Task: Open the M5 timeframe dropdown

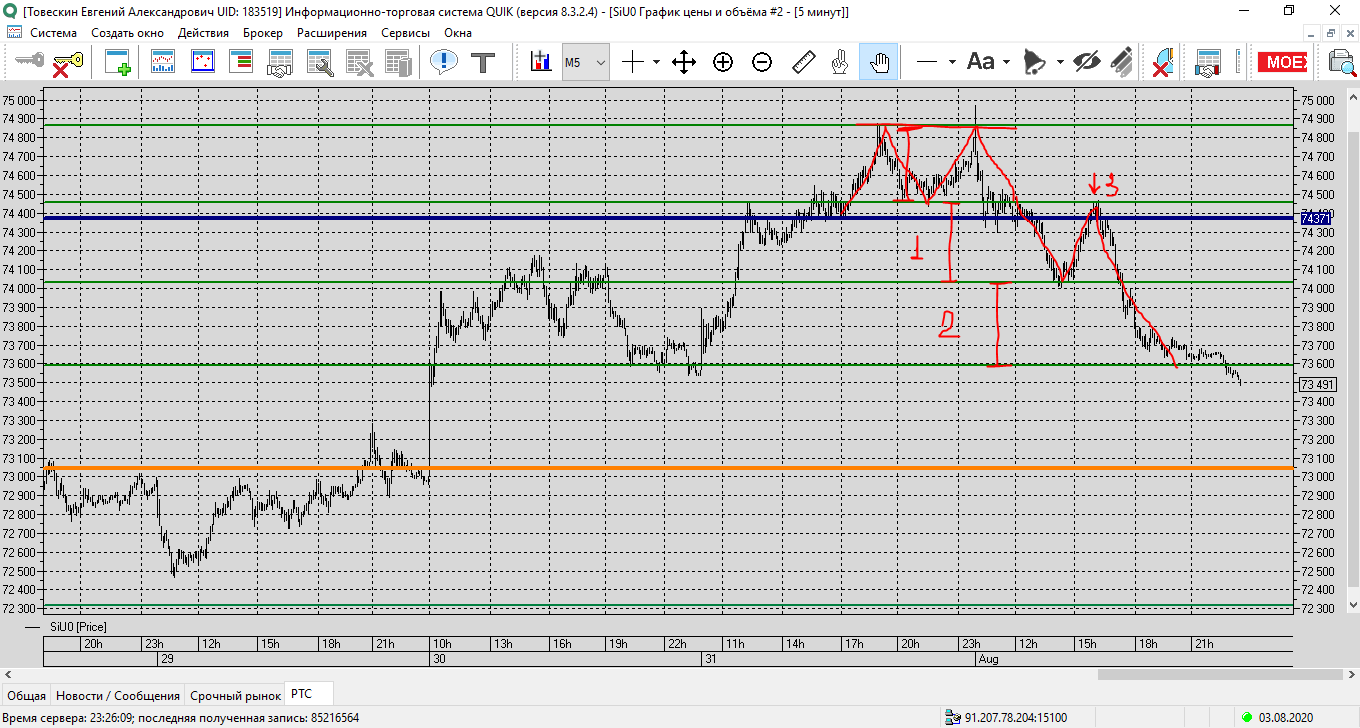Action: 585,63
